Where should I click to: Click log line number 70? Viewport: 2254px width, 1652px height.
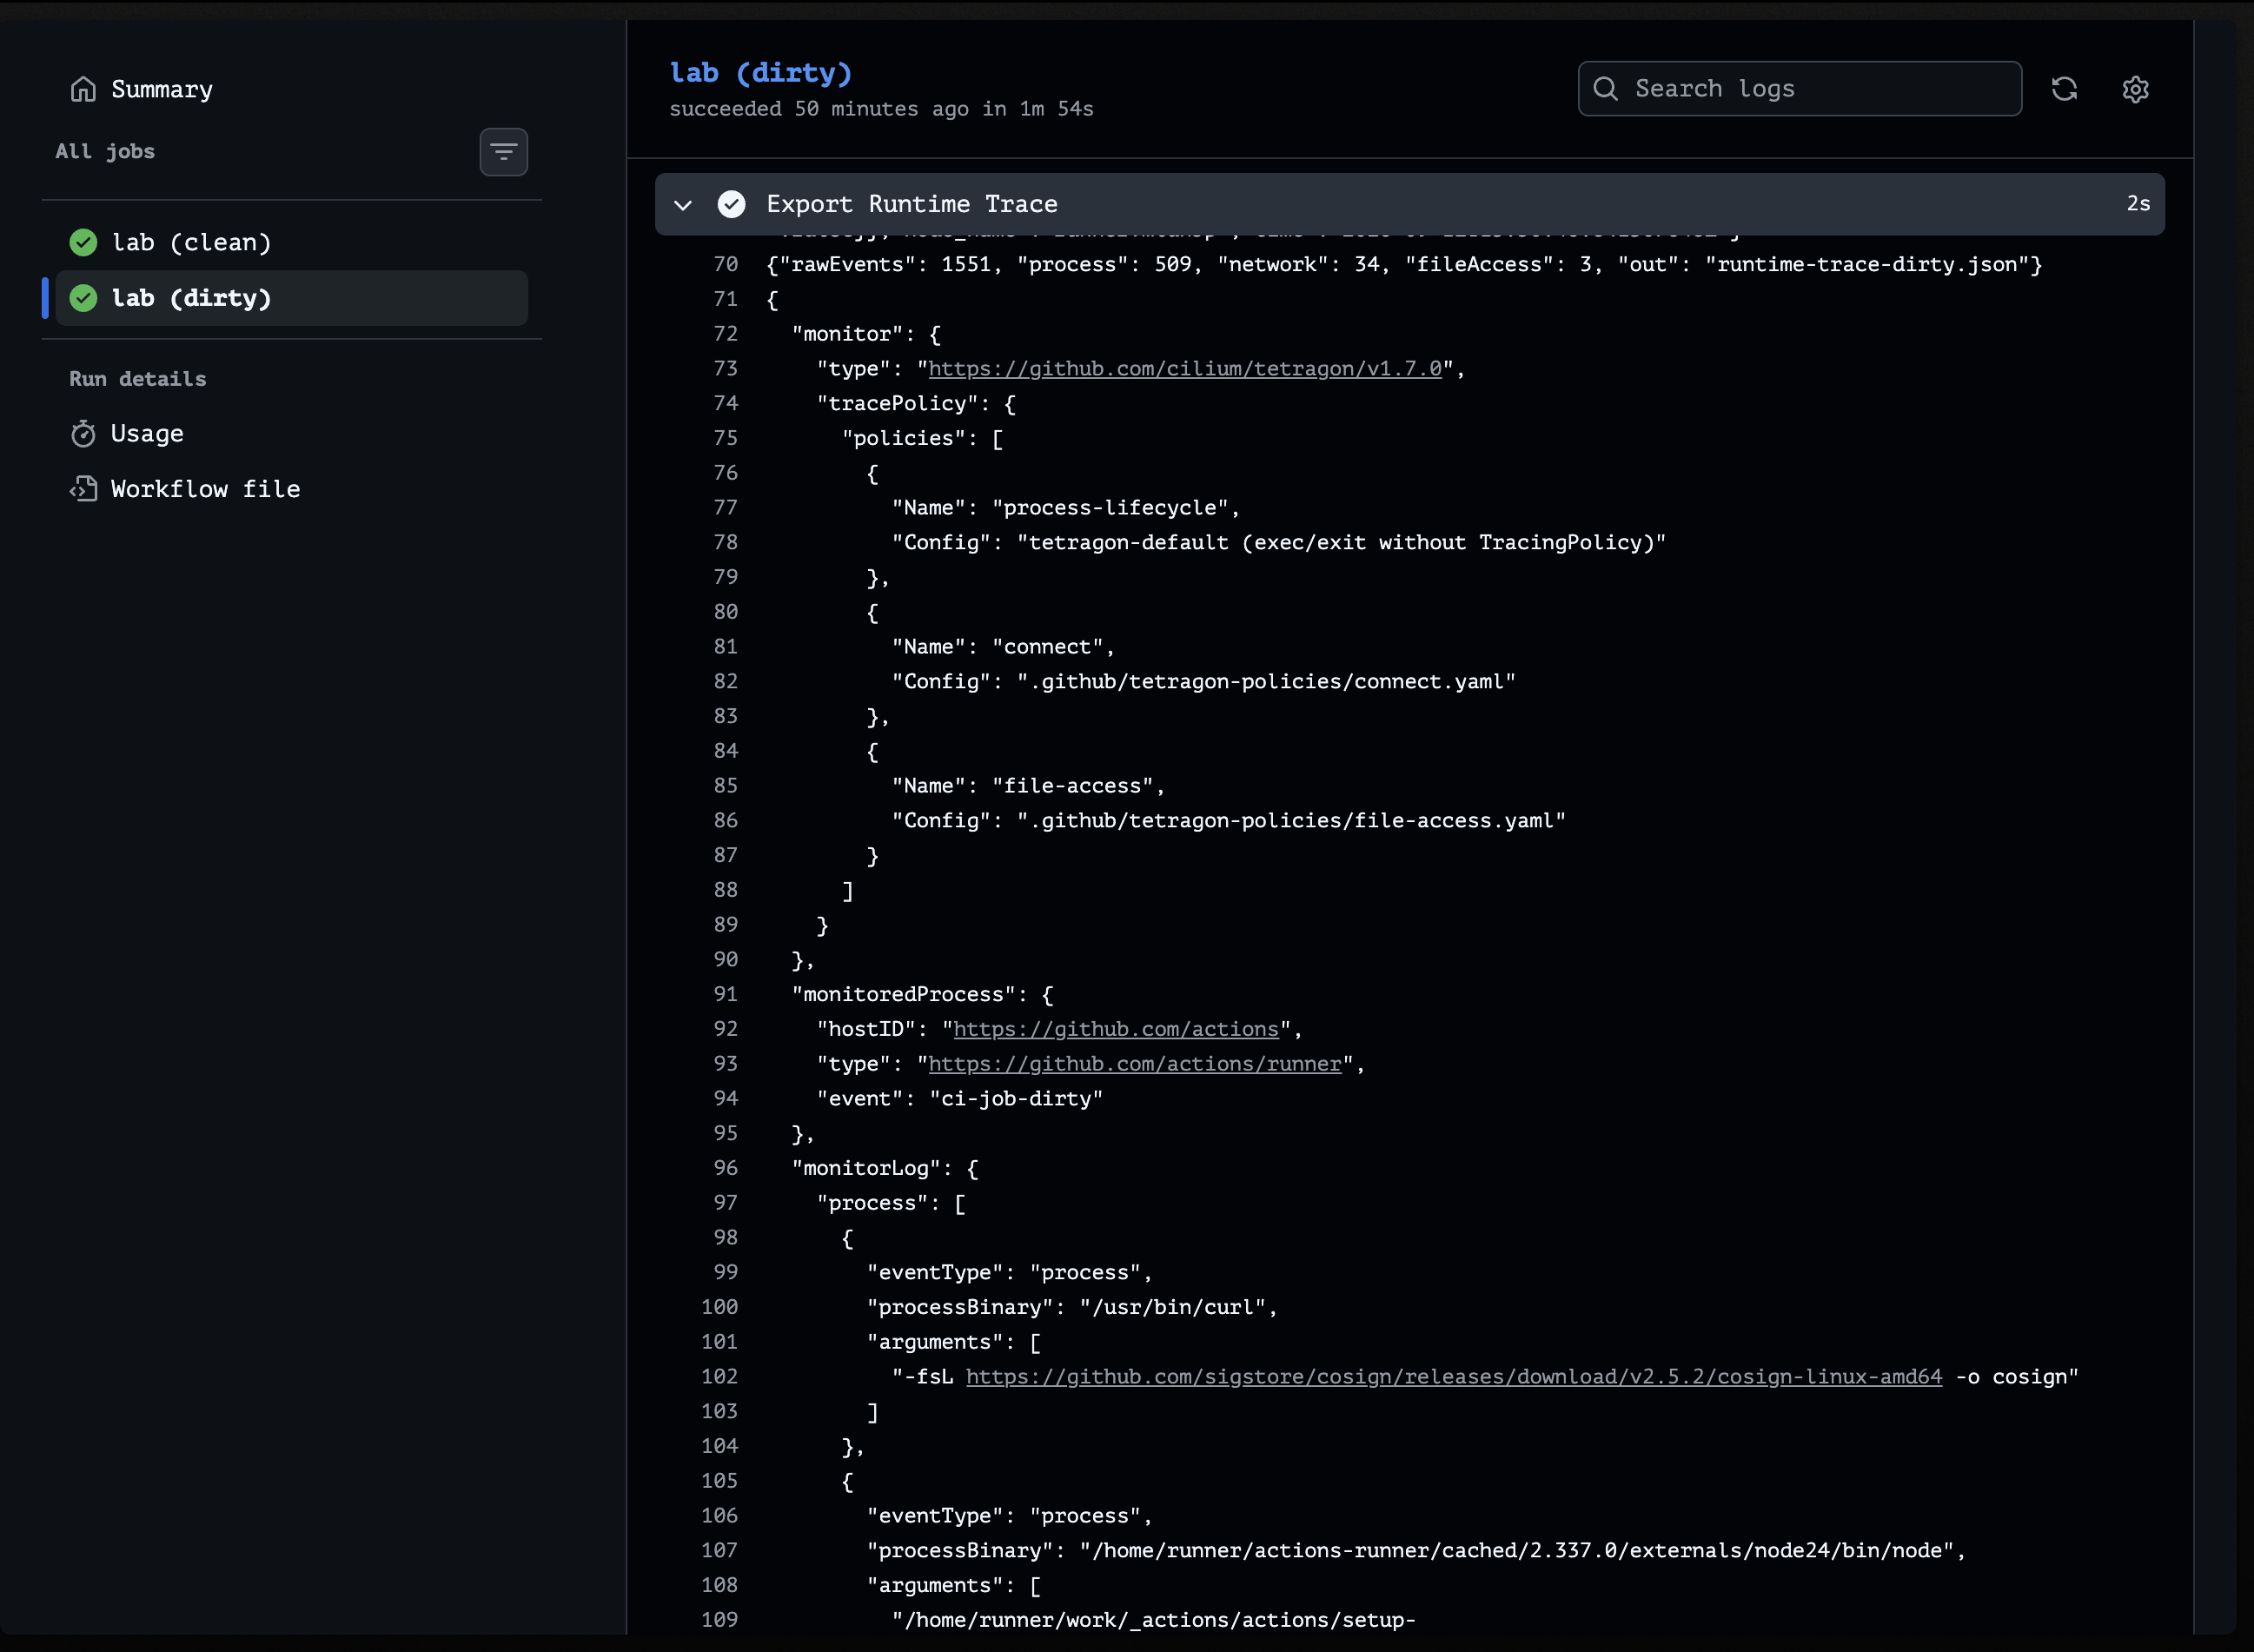(x=726, y=265)
